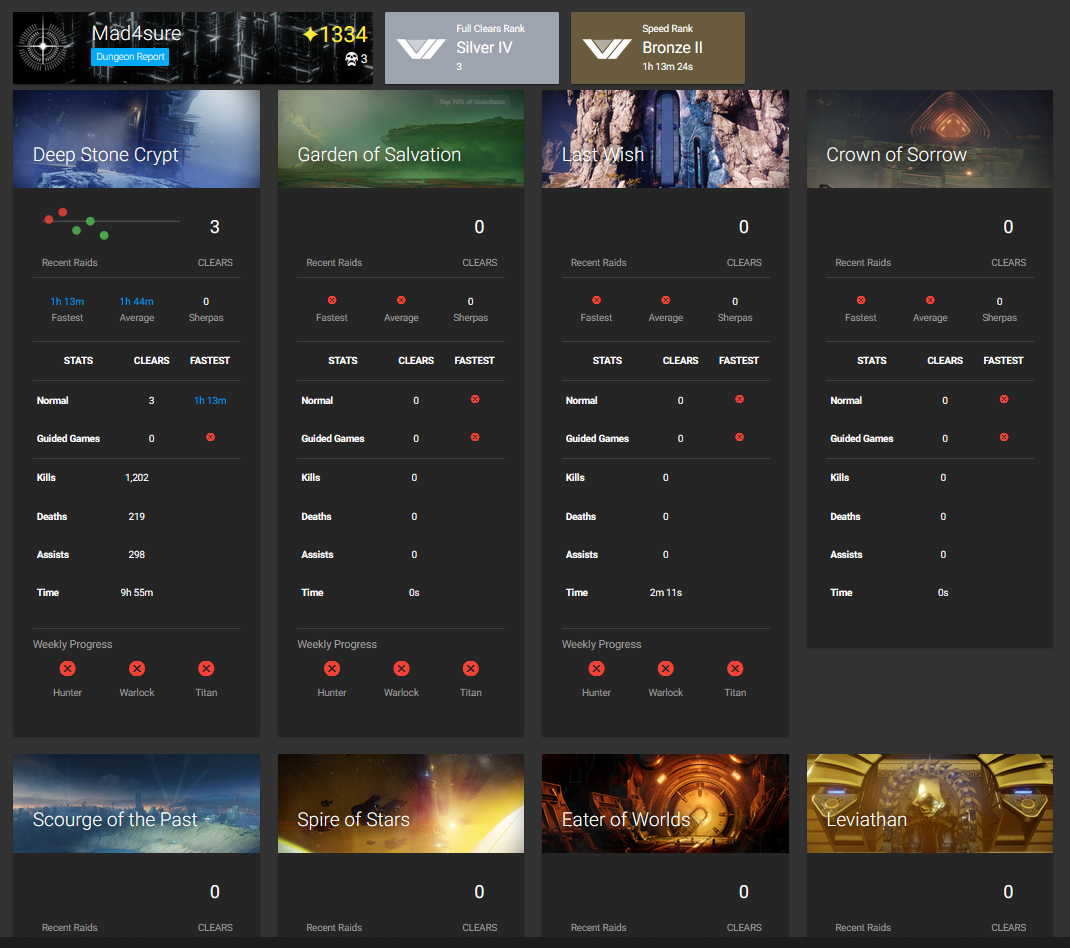
Task: Click Last Wish Titan weekly progress icon
Action: (x=735, y=669)
